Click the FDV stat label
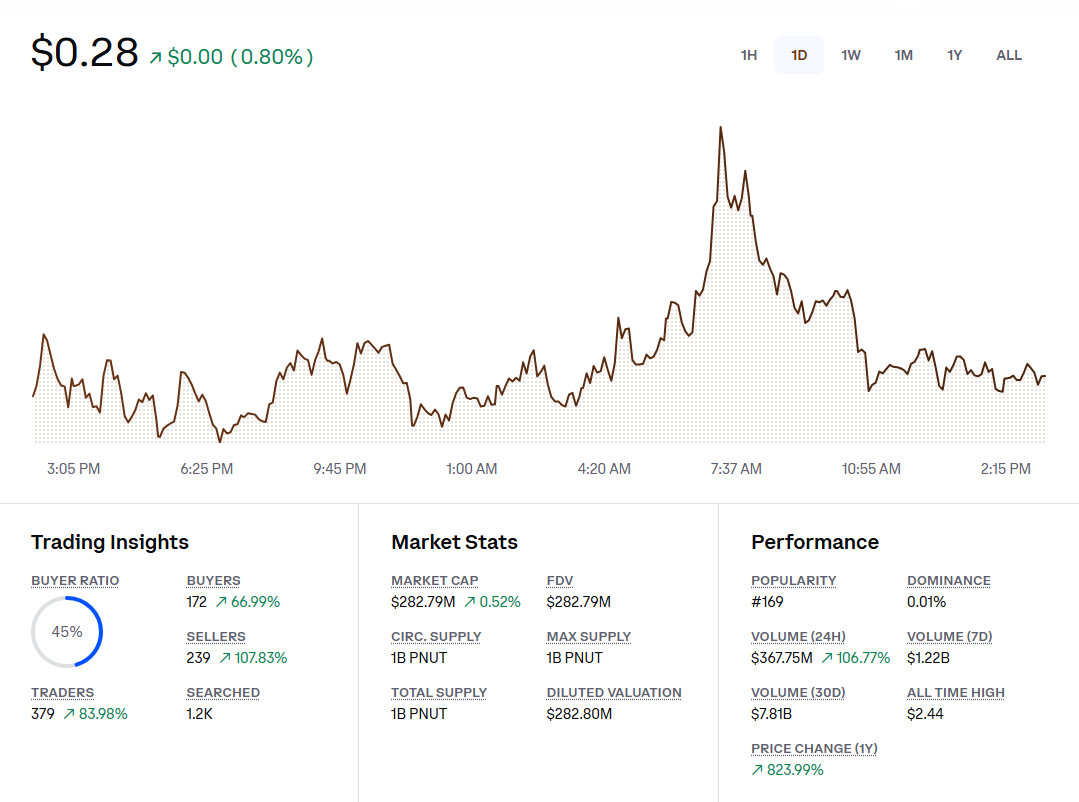The image size is (1079, 802). tap(558, 580)
